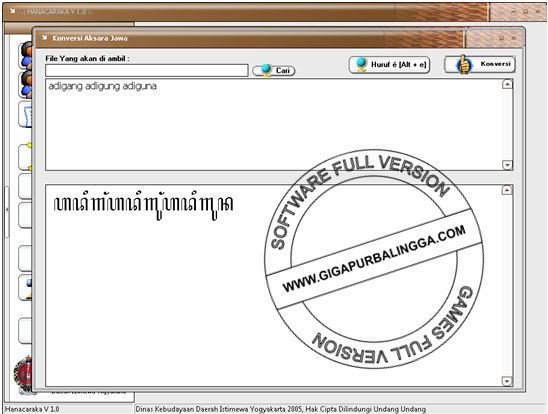Click up arrow of the input text scrollbar
548x414 pixels.
pyautogui.click(x=507, y=84)
